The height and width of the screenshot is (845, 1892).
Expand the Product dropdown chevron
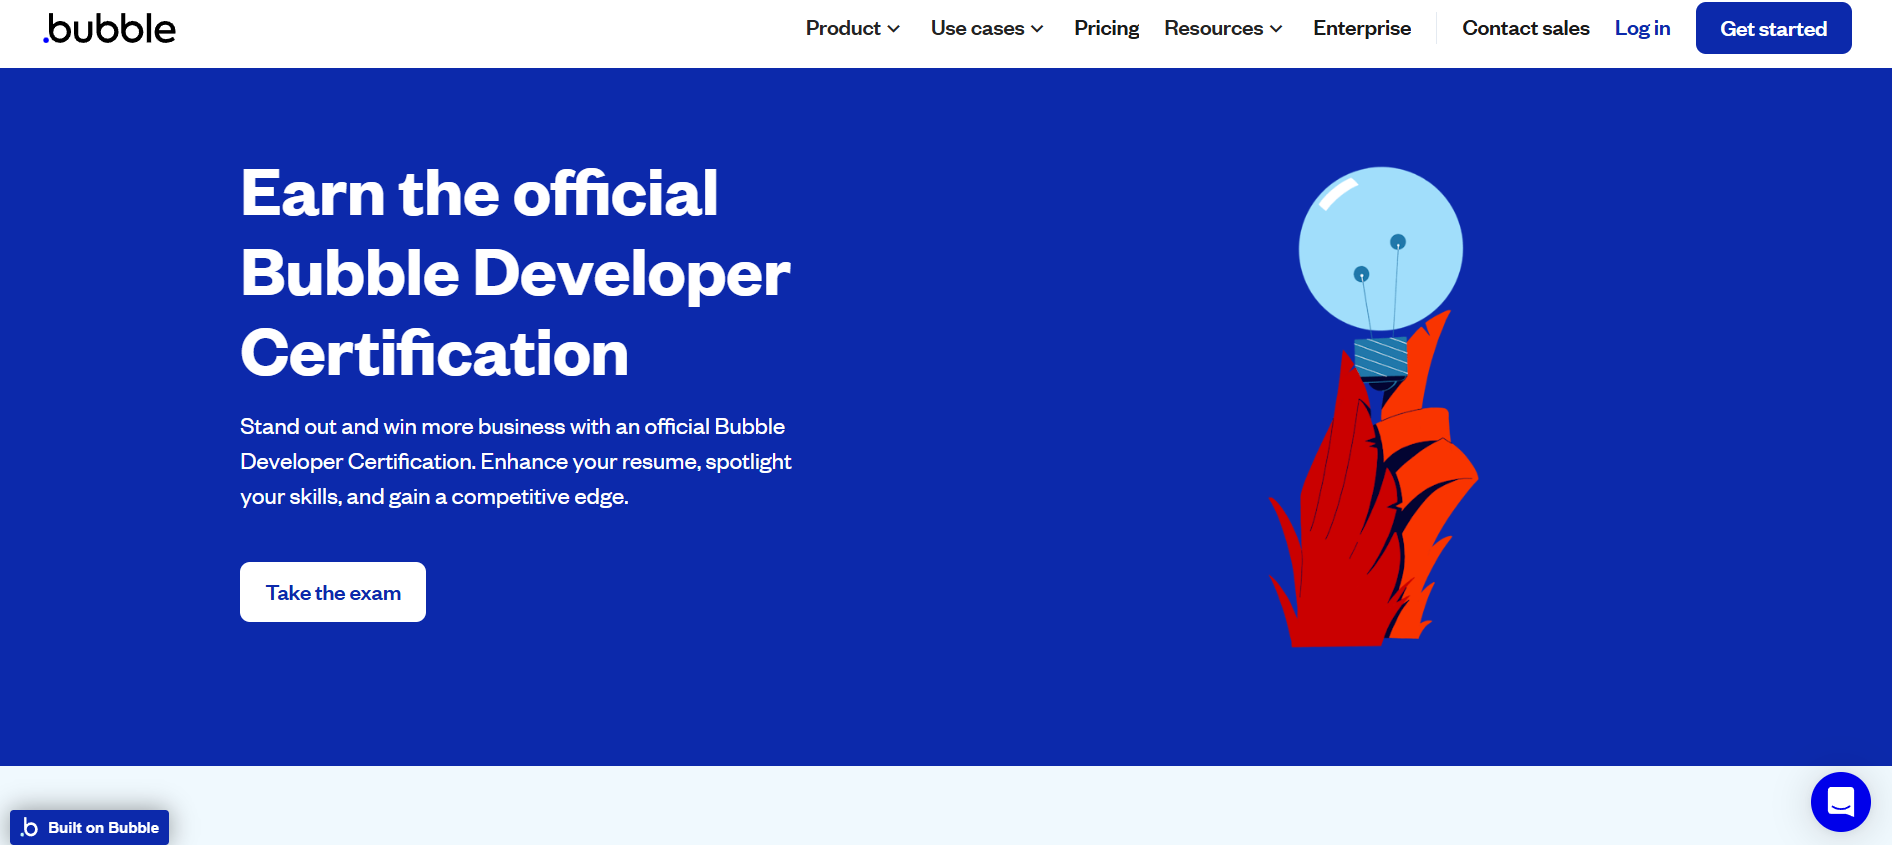(894, 29)
